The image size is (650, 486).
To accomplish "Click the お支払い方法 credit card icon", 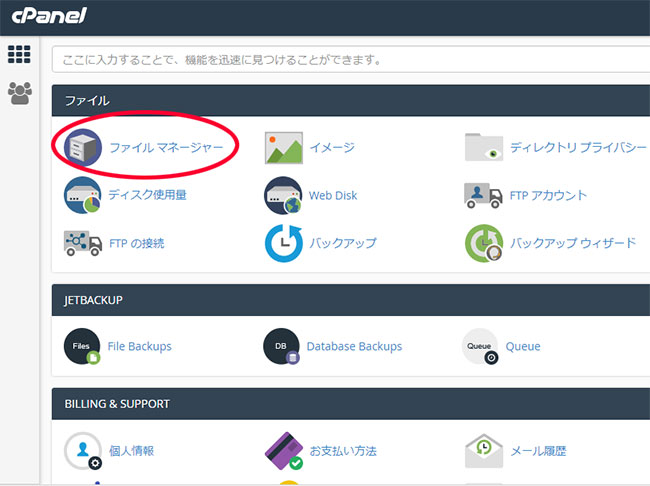I will click(x=284, y=451).
